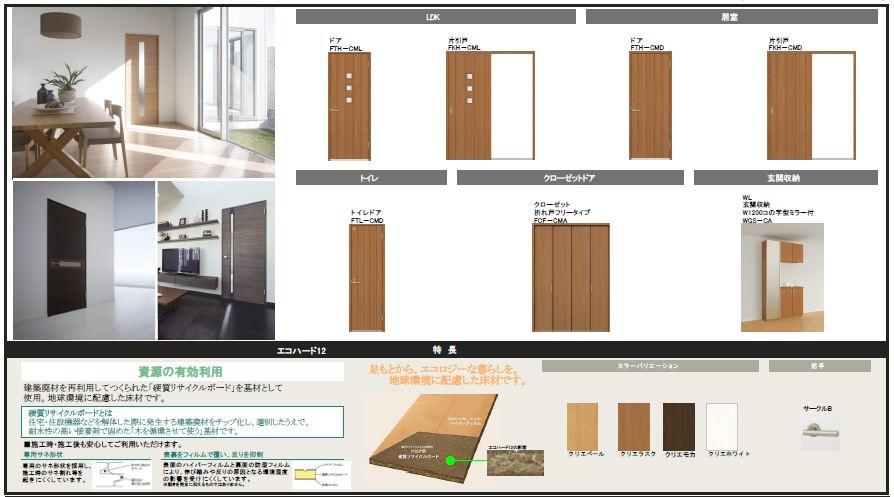Click the FKH-CMD sliding door image
The width and height of the screenshot is (894, 497).
[811, 105]
